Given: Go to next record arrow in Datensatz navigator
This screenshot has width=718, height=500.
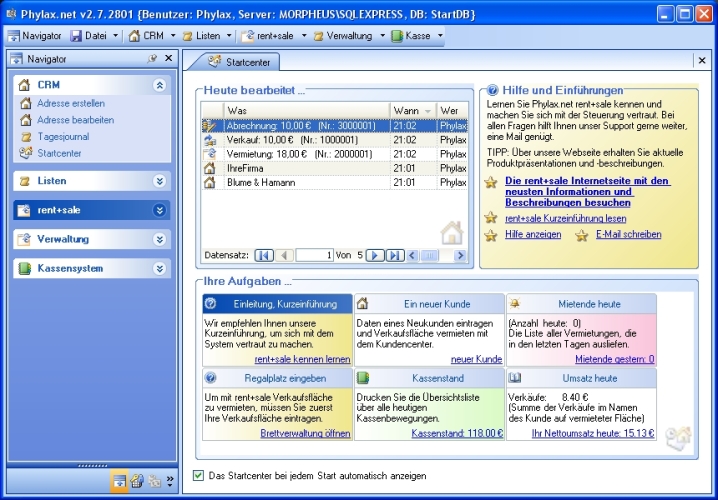Looking at the screenshot, I should point(375,256).
